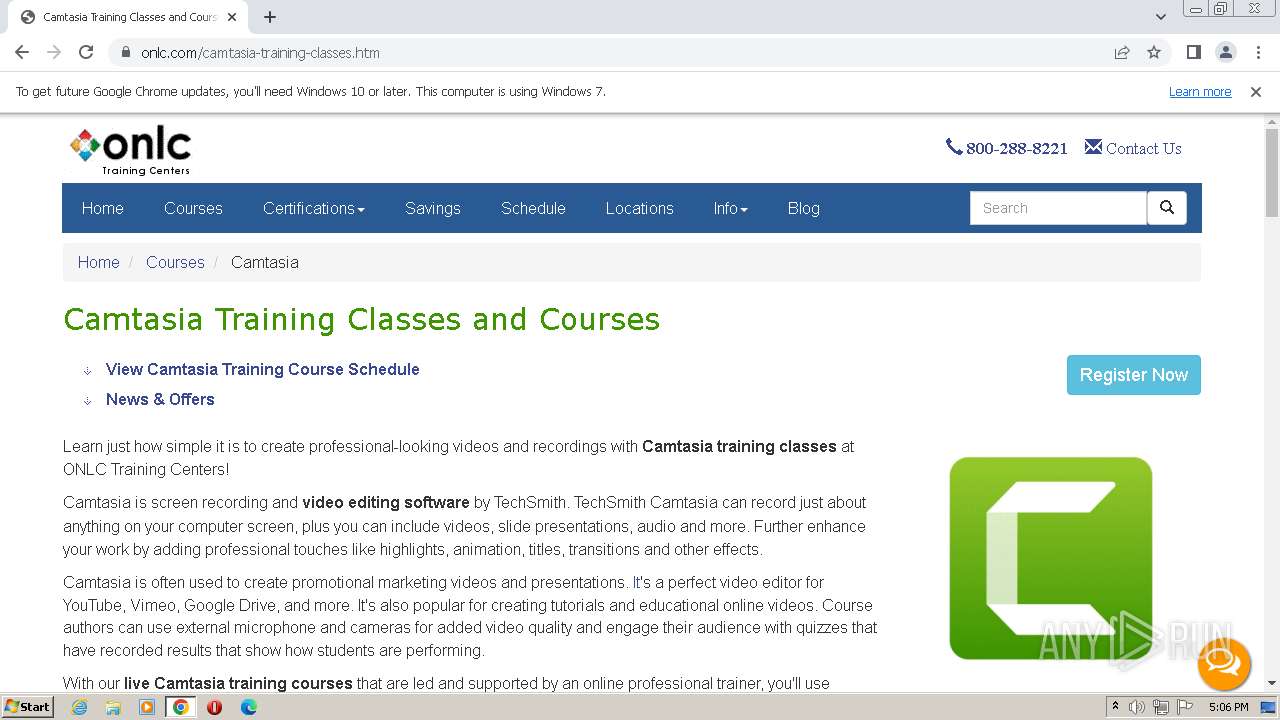Image resolution: width=1280 pixels, height=720 pixels.
Task: Open Internet Explorer from the taskbar
Action: tap(80, 707)
